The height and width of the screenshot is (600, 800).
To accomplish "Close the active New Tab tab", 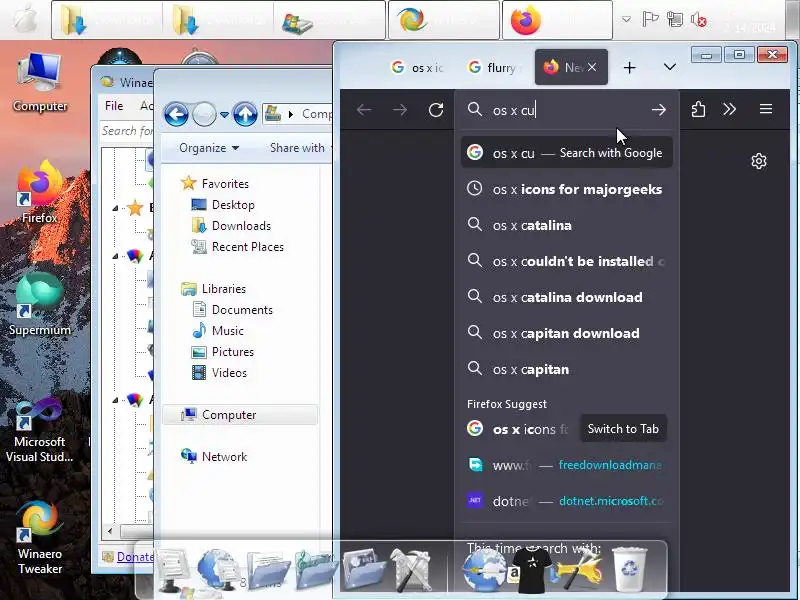I will click(x=592, y=67).
